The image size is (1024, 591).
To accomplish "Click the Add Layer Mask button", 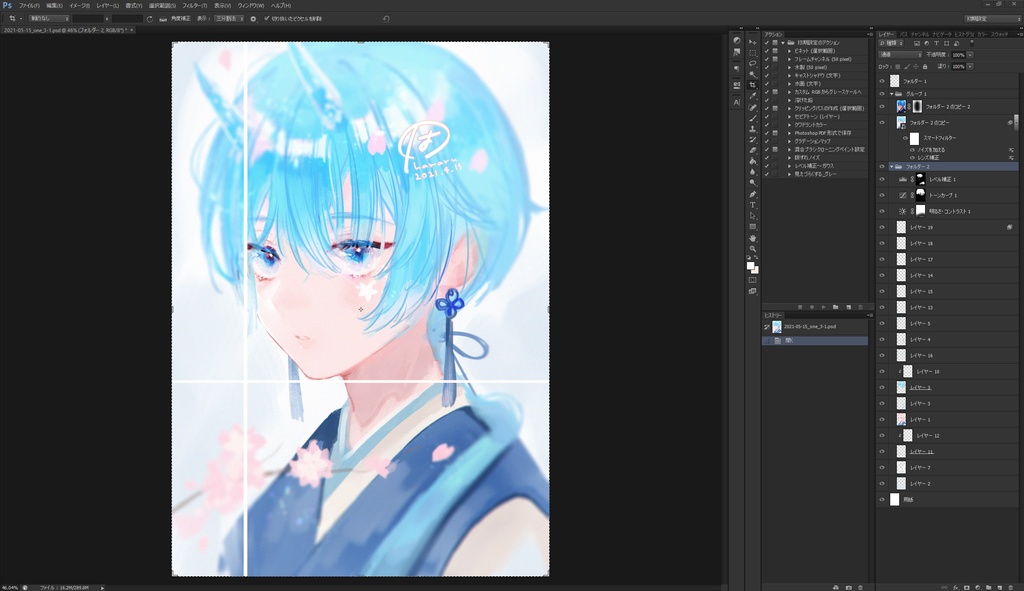I will tap(966, 587).
